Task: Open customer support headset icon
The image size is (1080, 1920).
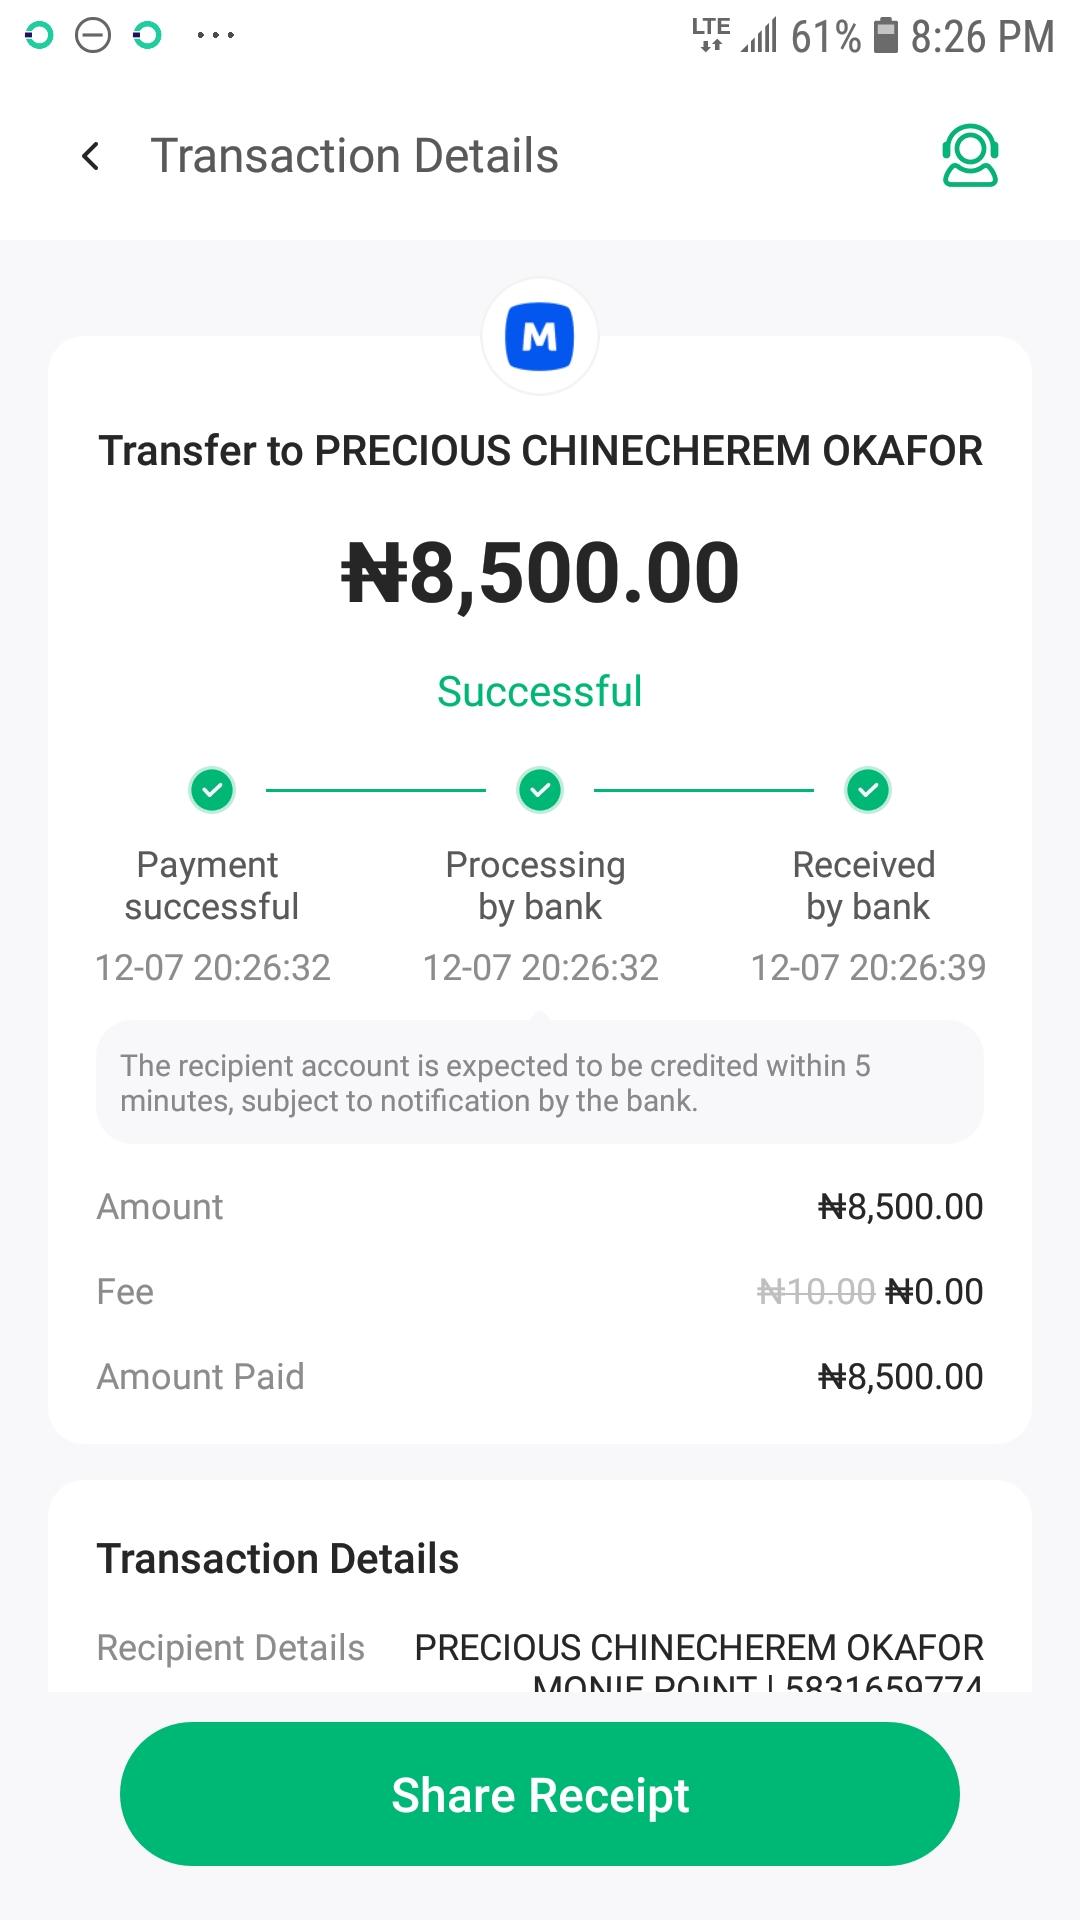Action: [970, 156]
